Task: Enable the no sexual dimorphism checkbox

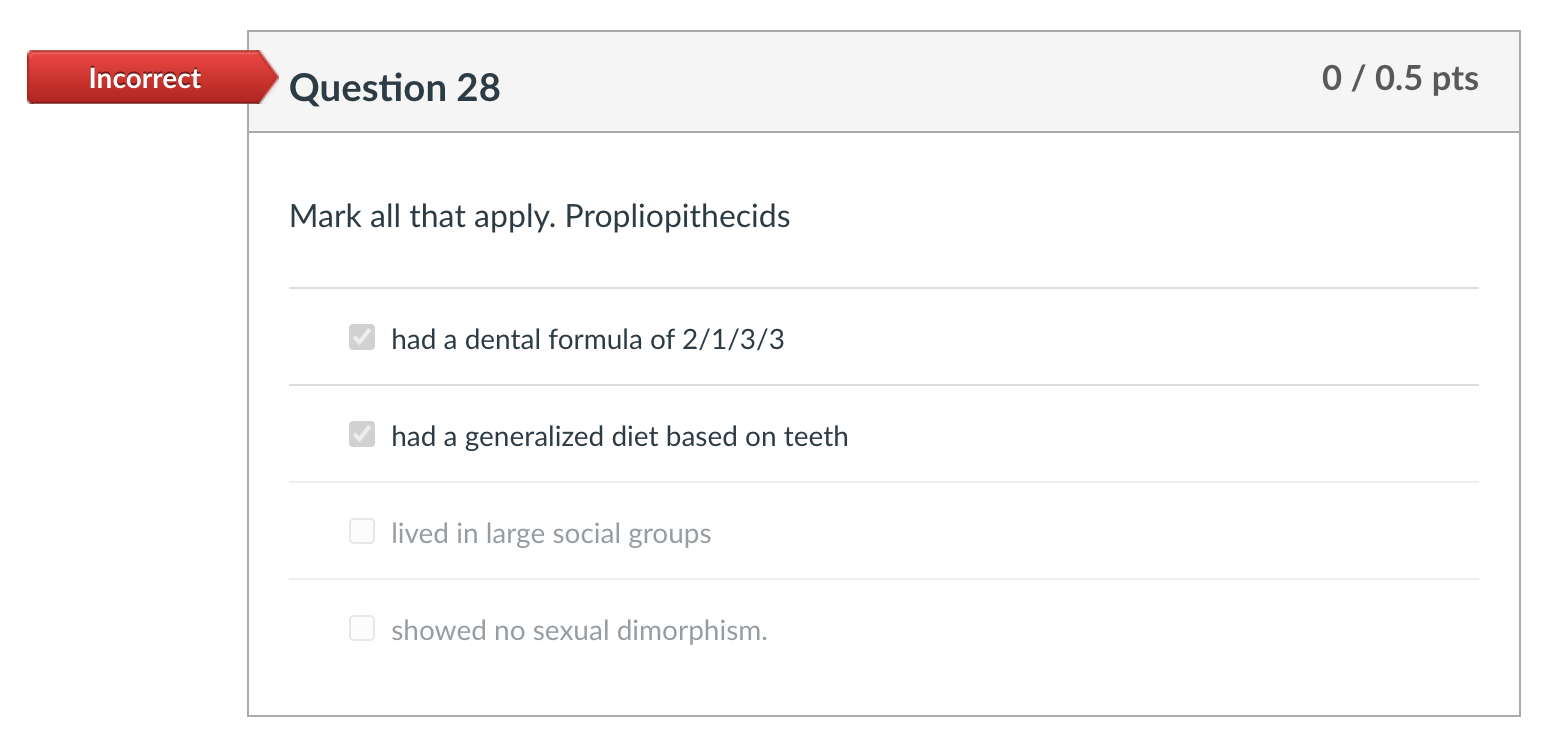Action: coord(362,629)
